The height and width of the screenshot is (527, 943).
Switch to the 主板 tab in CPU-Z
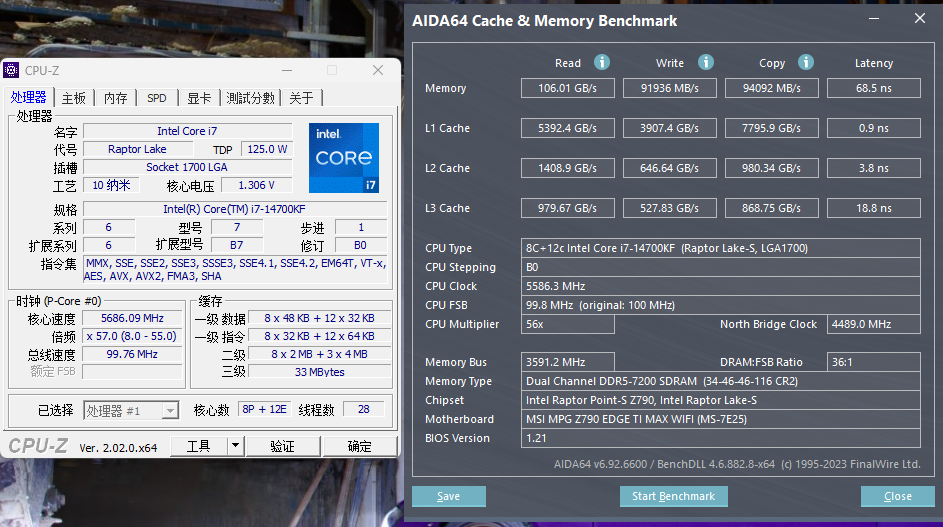coord(74,98)
